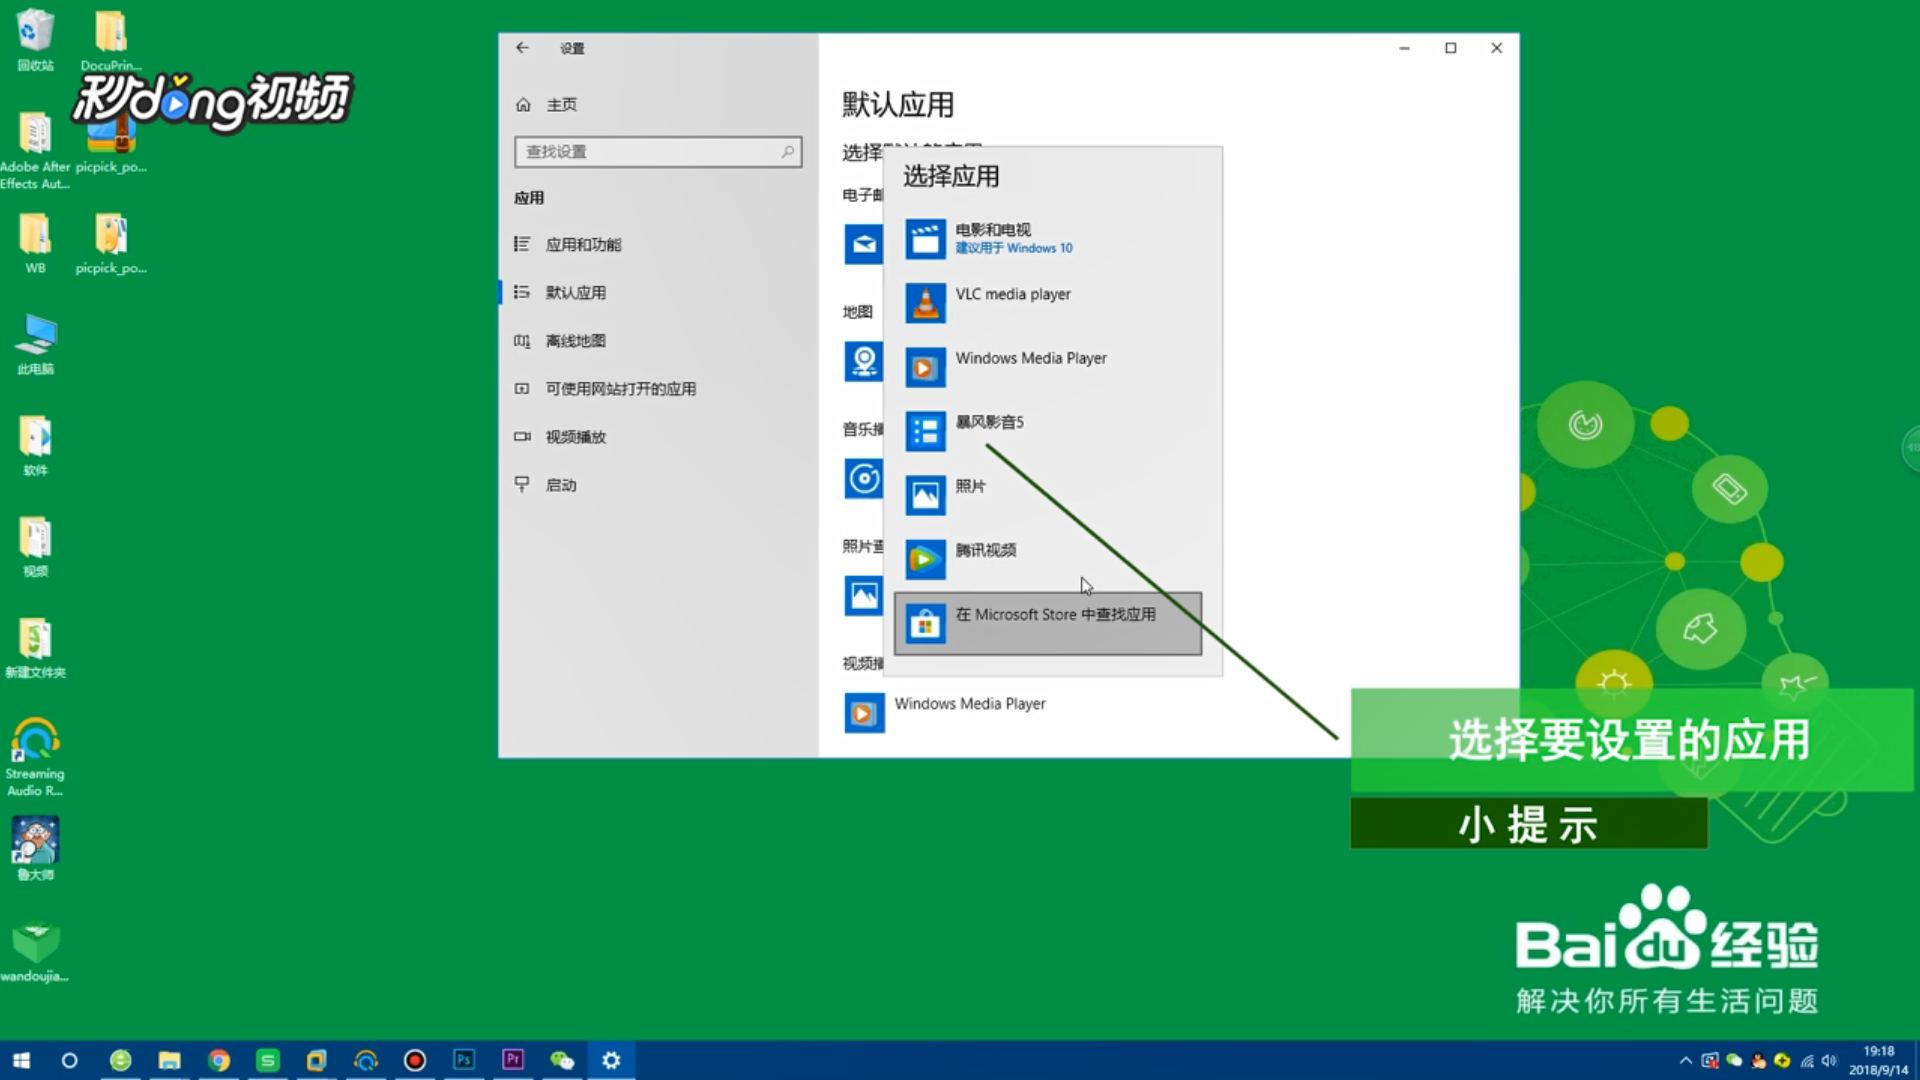The height and width of the screenshot is (1080, 1920).
Task: Select 腾讯视频 app
Action: (x=1048, y=559)
